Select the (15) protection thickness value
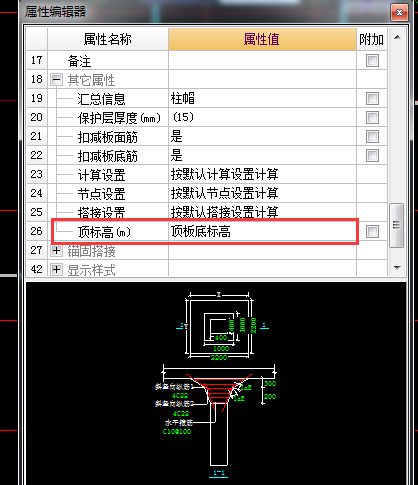 (x=262, y=118)
